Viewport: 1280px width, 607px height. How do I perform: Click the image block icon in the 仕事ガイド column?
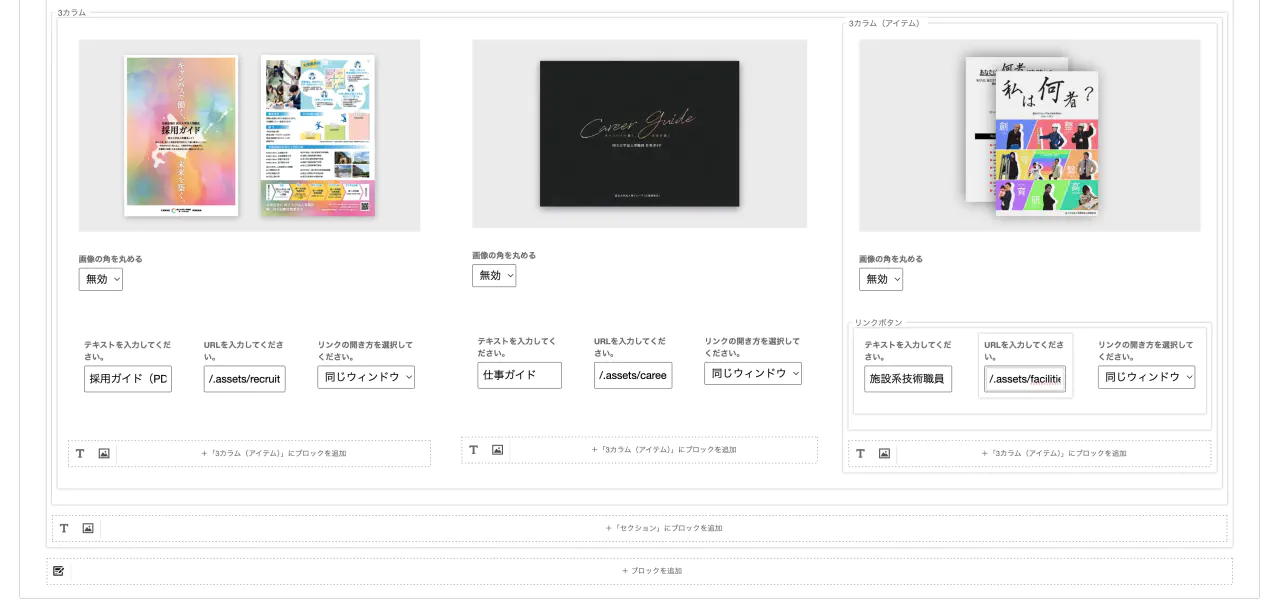(497, 450)
